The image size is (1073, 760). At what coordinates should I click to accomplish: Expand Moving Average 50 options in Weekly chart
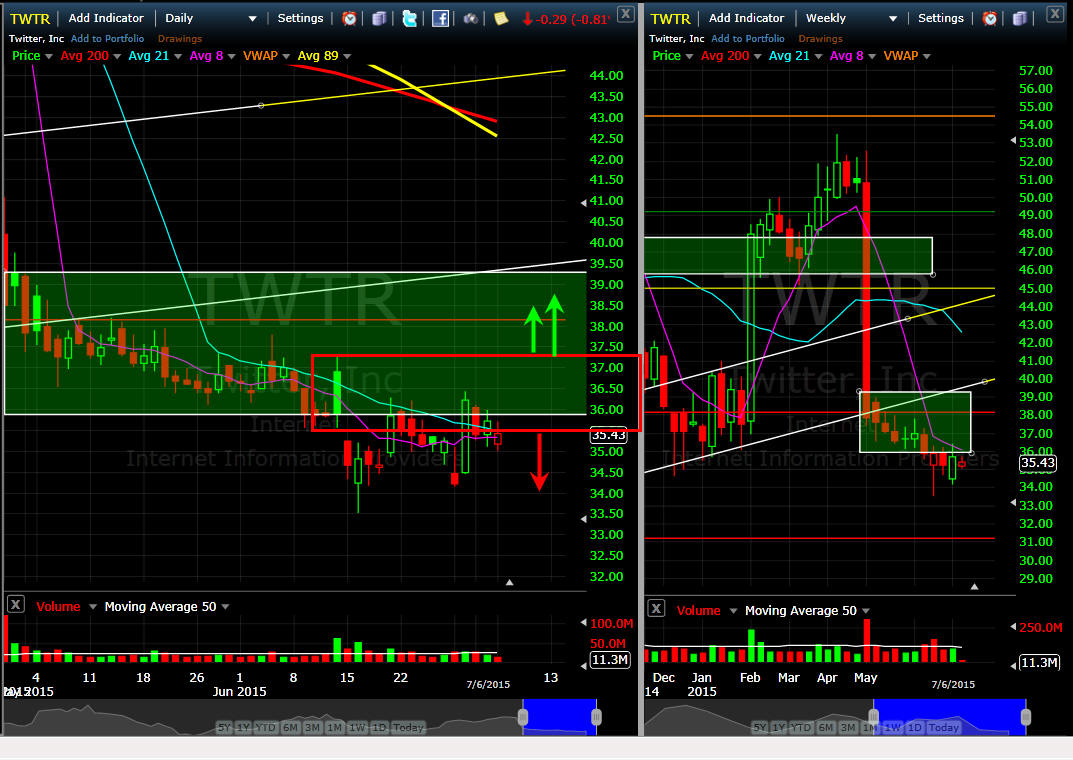866,611
